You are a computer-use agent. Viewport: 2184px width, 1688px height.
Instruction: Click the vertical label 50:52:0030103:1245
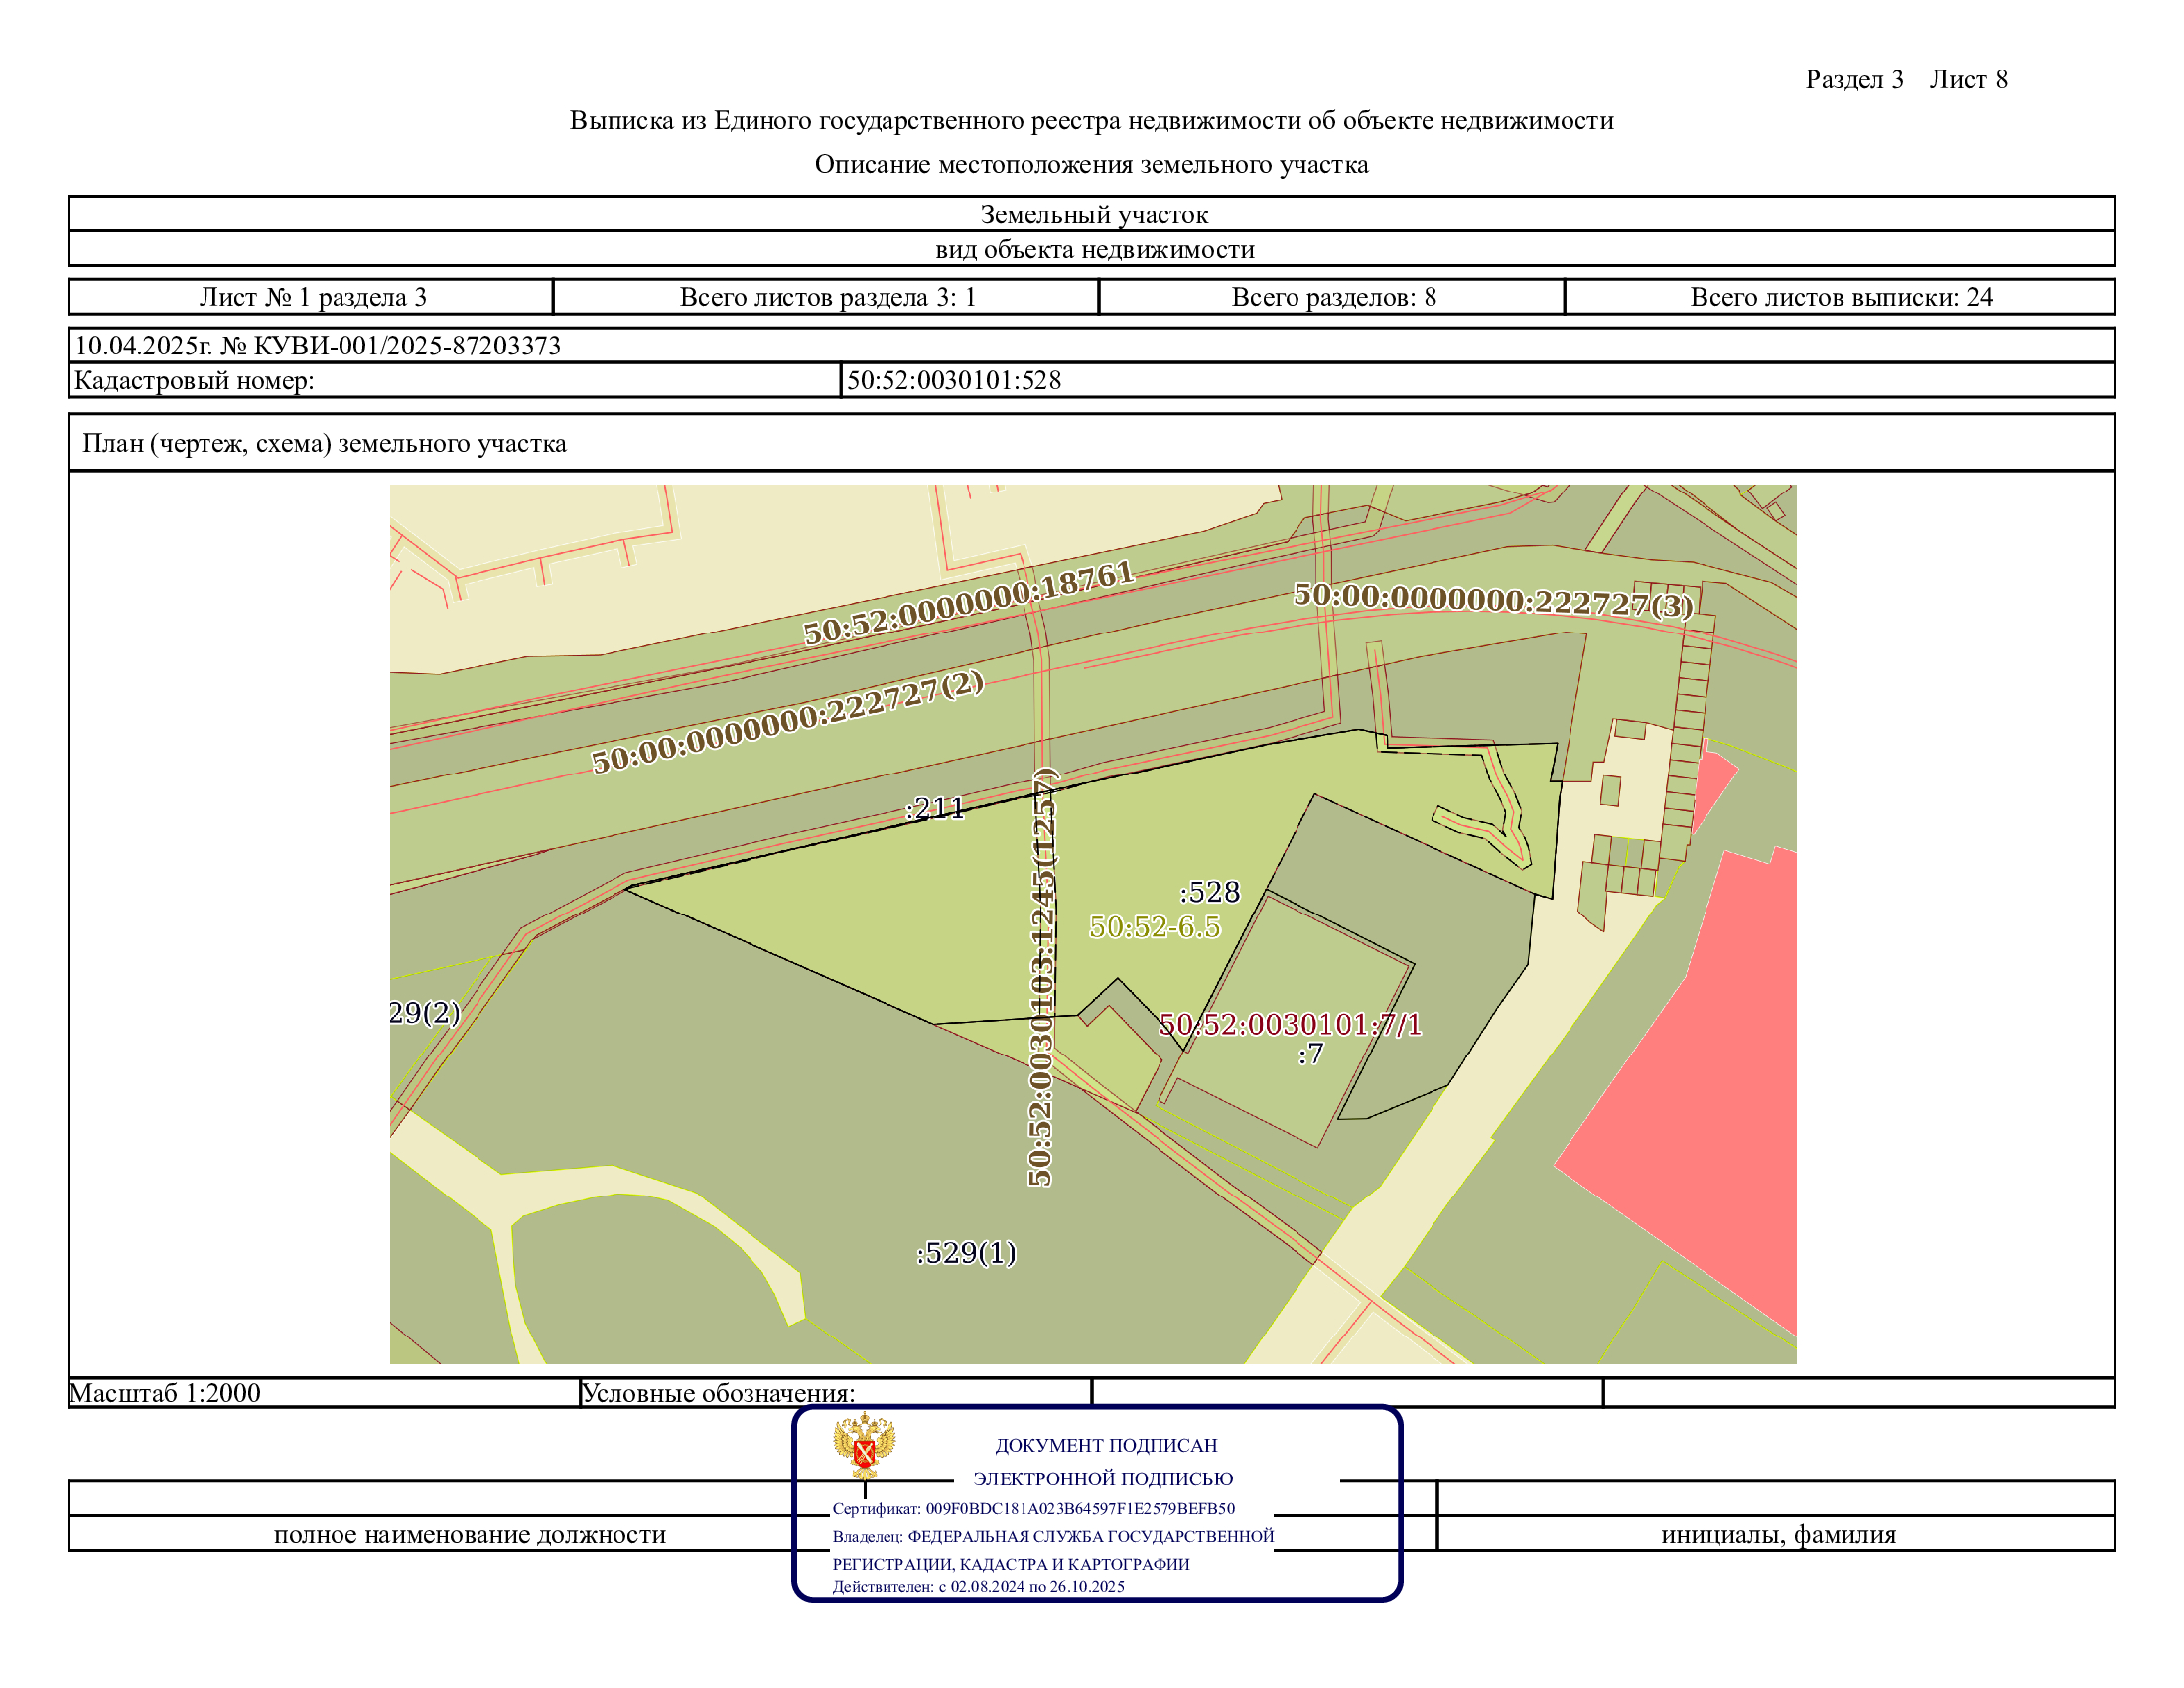click(x=1041, y=976)
